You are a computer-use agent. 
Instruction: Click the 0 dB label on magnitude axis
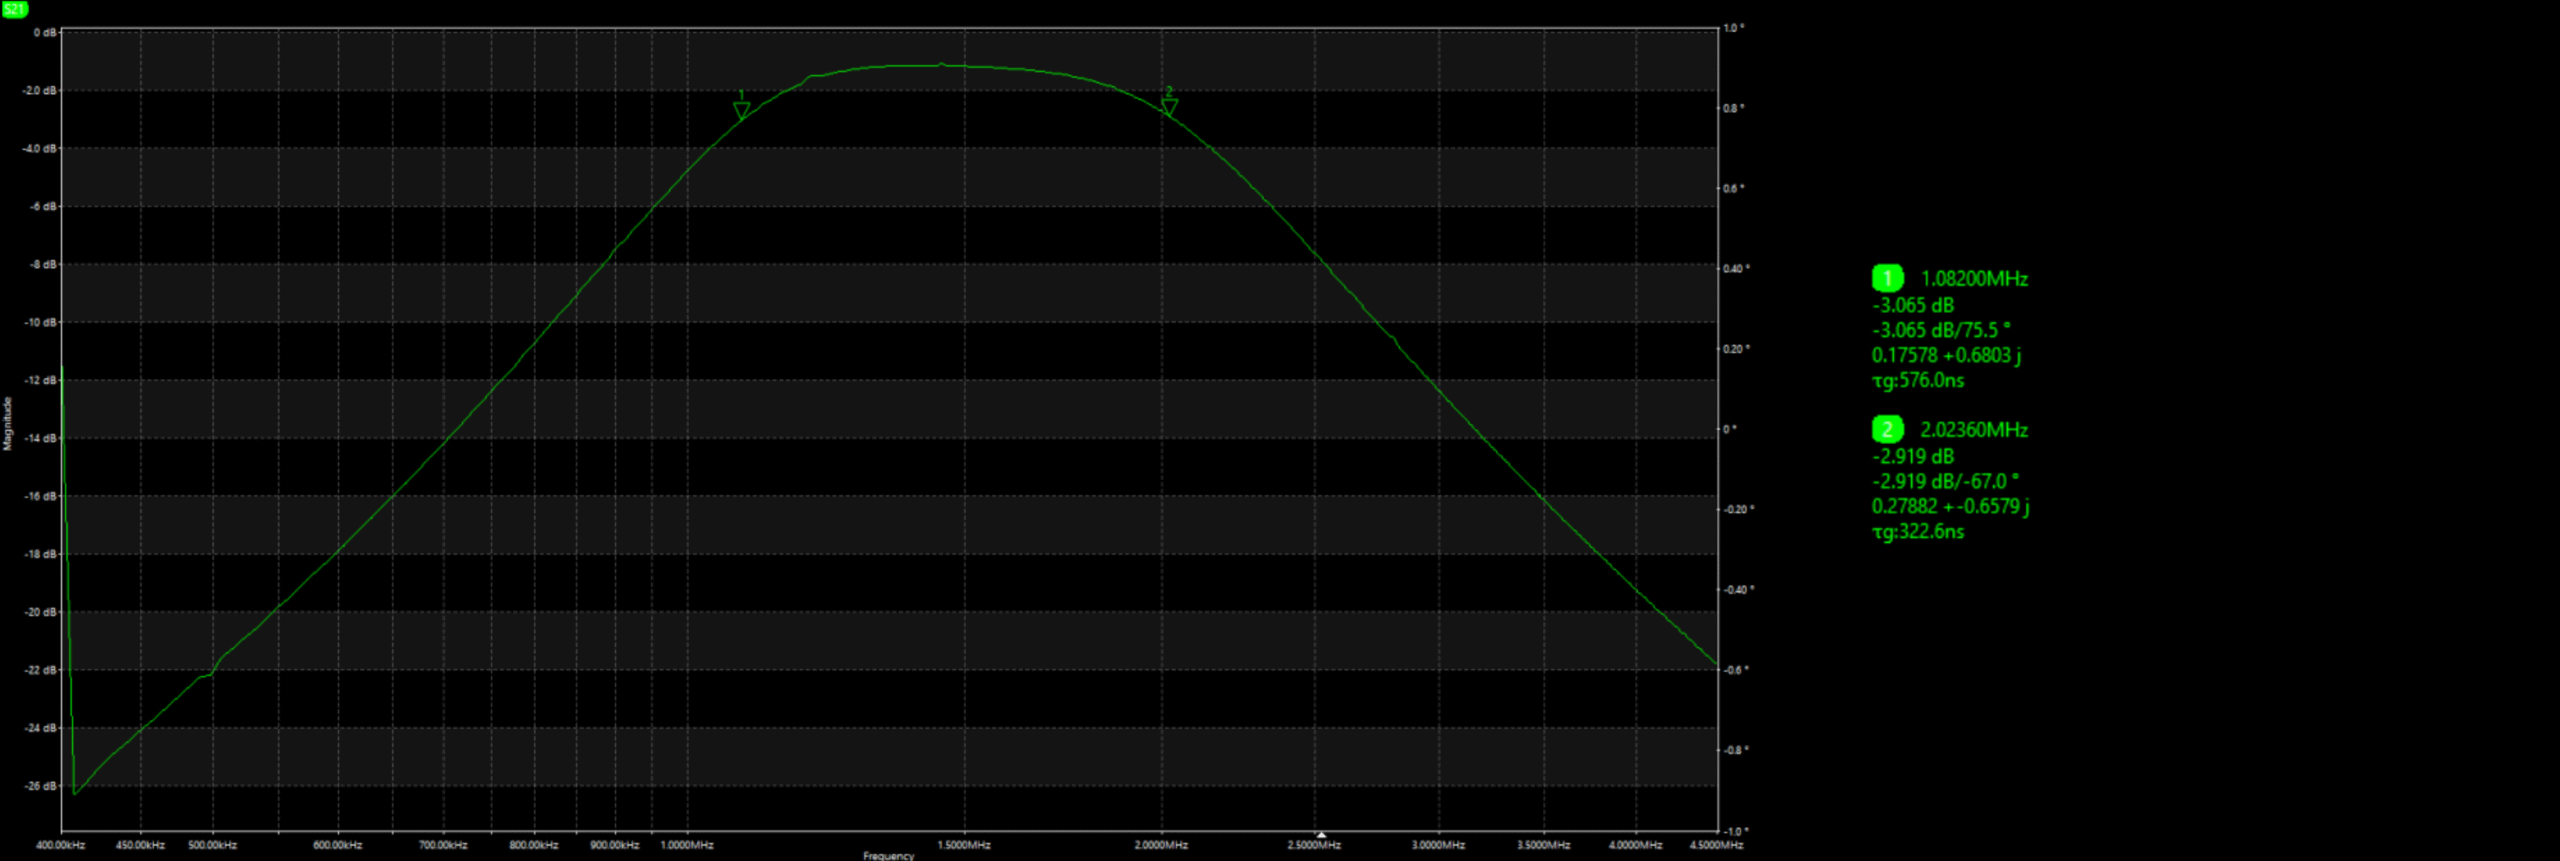tap(45, 33)
